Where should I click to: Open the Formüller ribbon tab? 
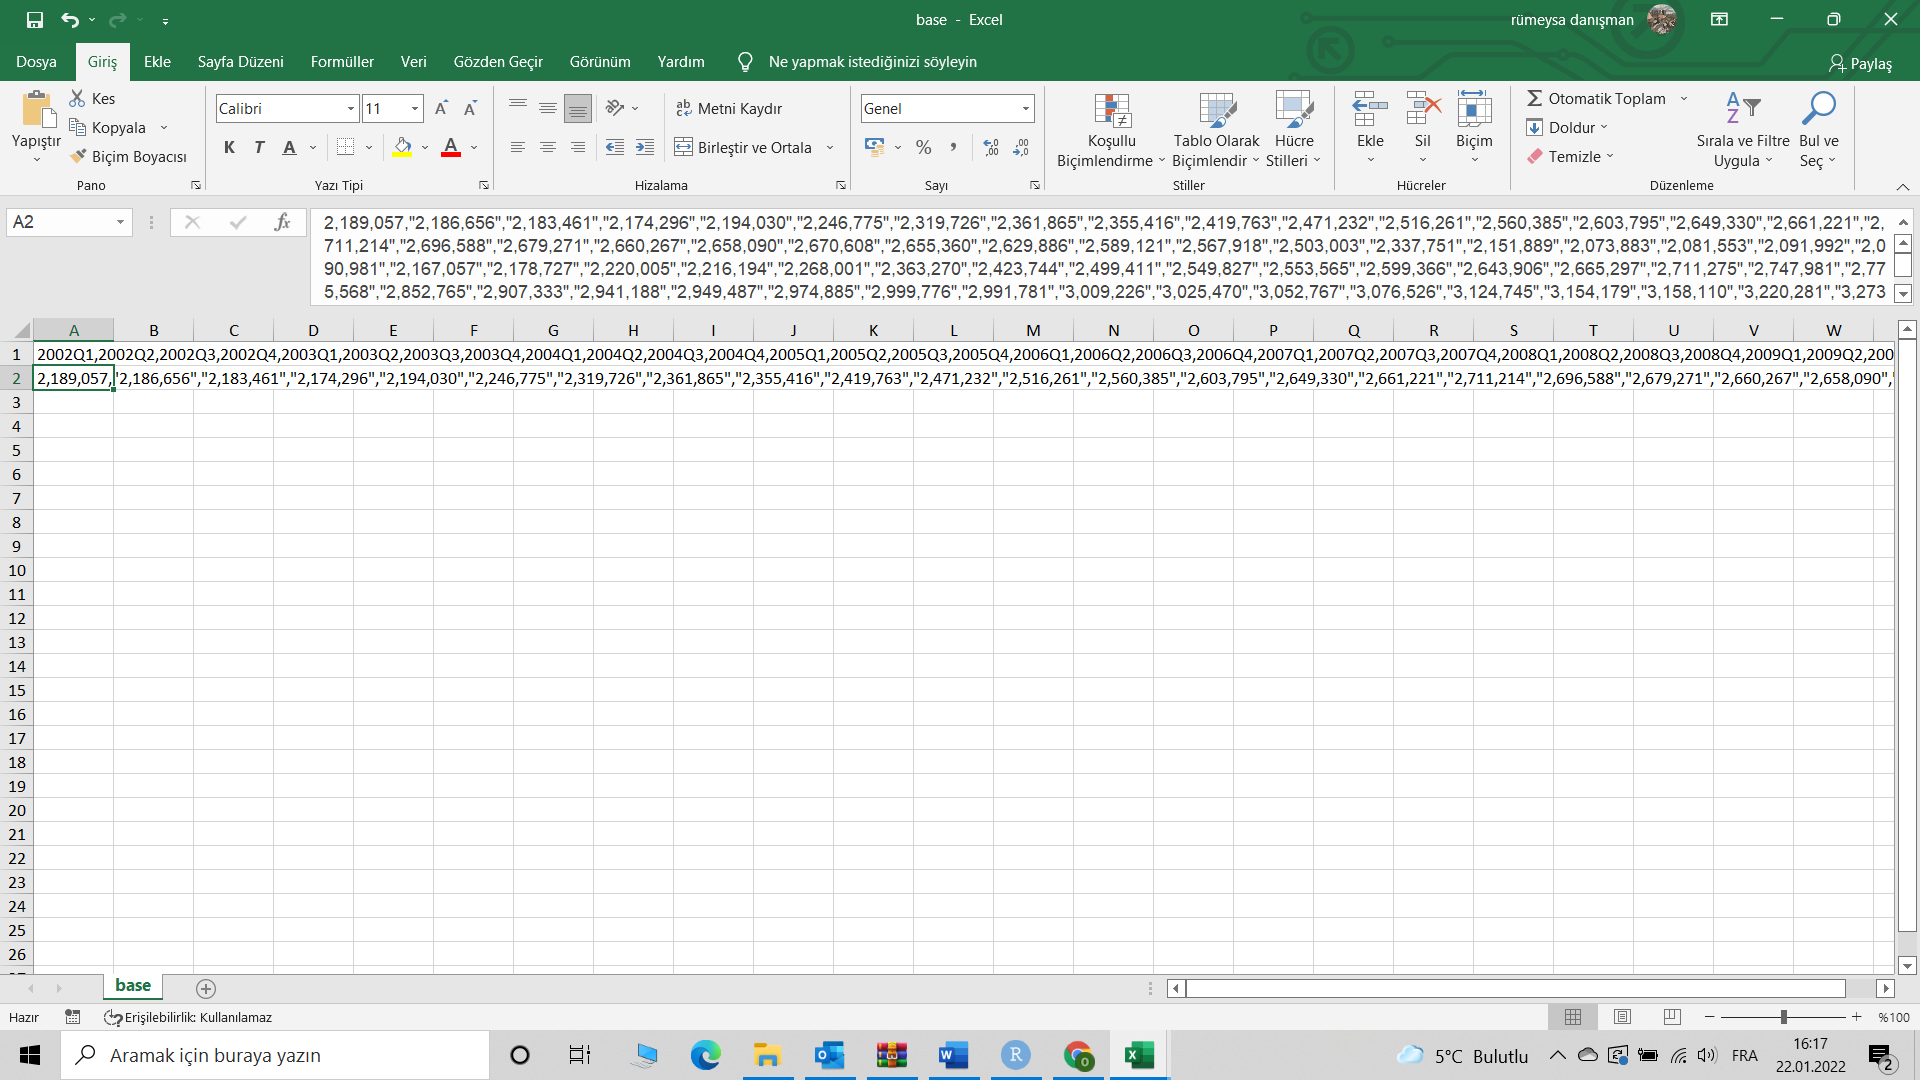click(x=341, y=62)
